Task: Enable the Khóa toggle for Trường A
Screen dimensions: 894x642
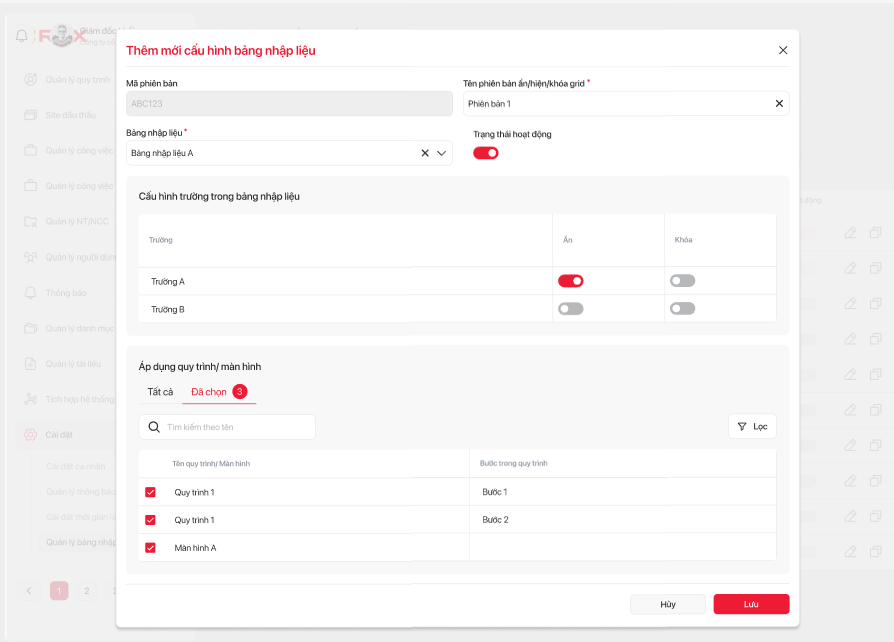Action: (x=682, y=281)
